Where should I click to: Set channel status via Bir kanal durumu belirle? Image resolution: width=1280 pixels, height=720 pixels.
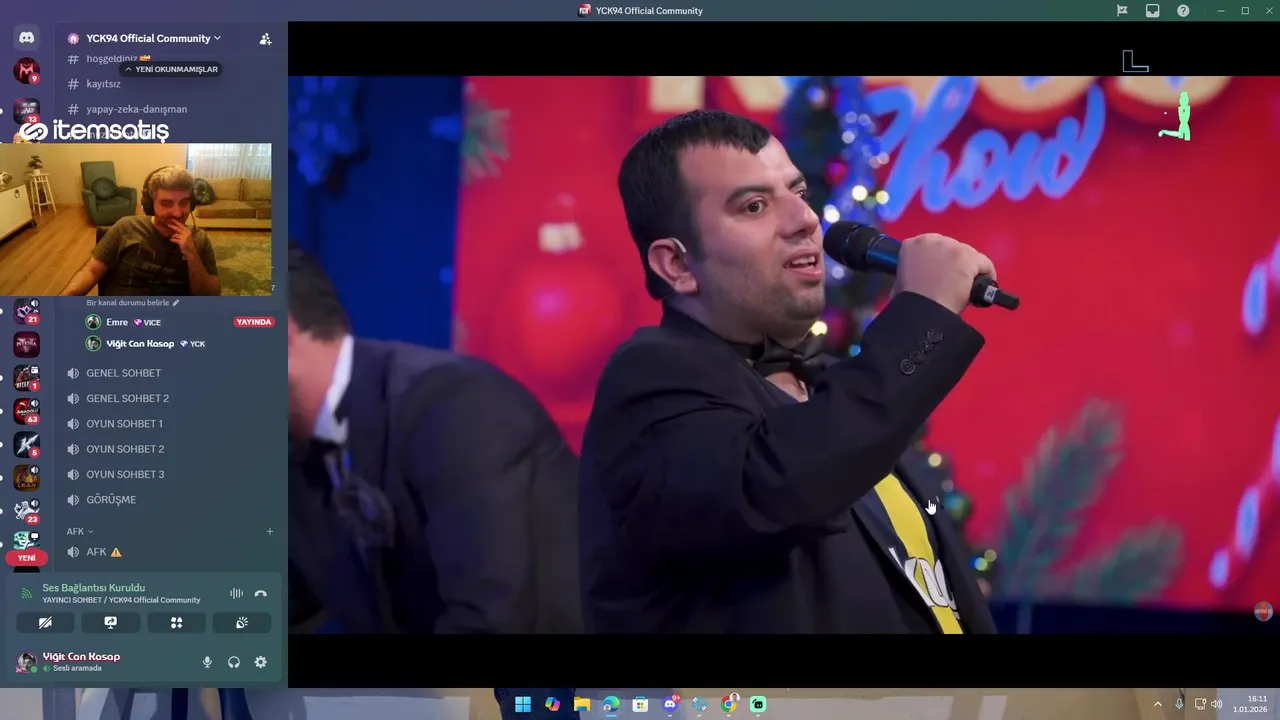pyautogui.click(x=133, y=302)
